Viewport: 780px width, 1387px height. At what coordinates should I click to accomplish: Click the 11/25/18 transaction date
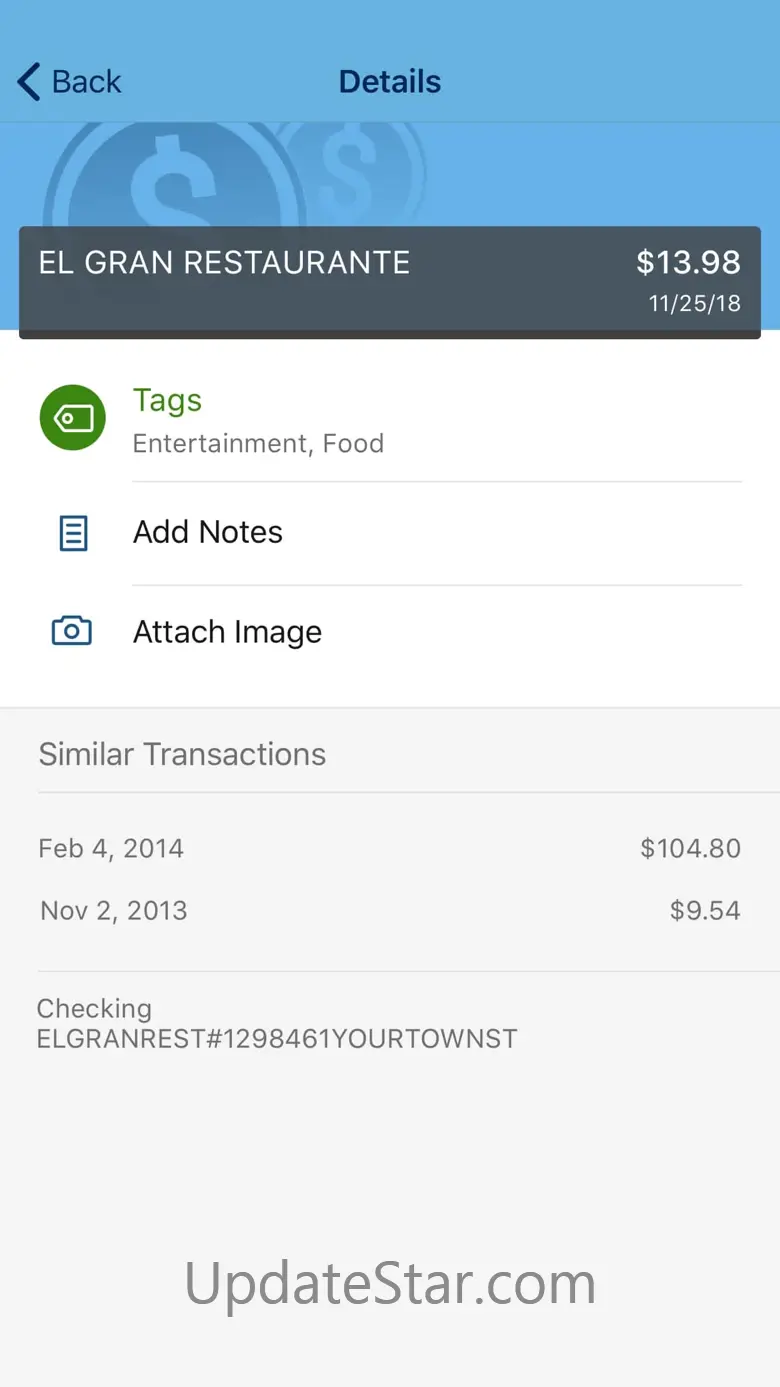pyautogui.click(x=695, y=304)
